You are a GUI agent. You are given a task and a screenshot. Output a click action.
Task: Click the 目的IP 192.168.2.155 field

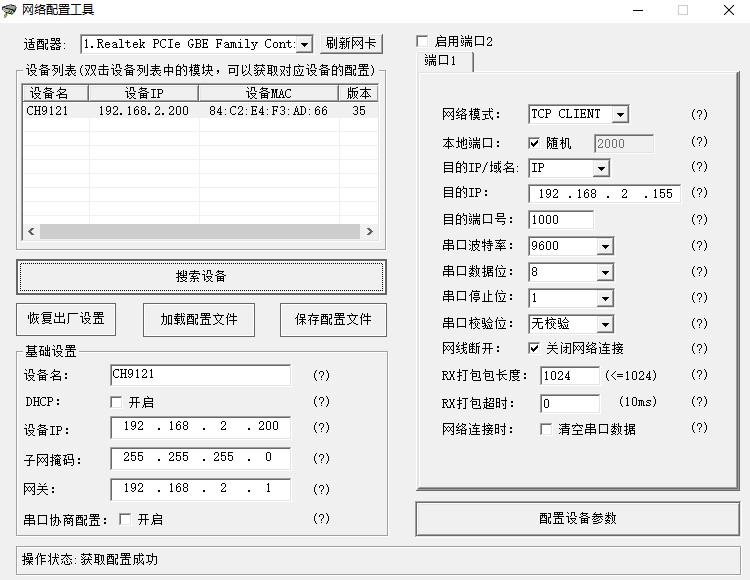604,194
